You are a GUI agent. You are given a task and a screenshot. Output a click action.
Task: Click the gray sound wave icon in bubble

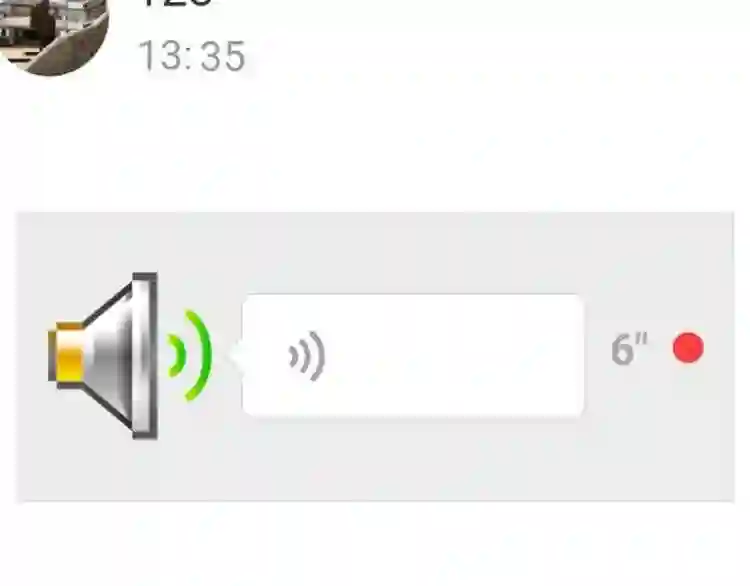tap(307, 356)
